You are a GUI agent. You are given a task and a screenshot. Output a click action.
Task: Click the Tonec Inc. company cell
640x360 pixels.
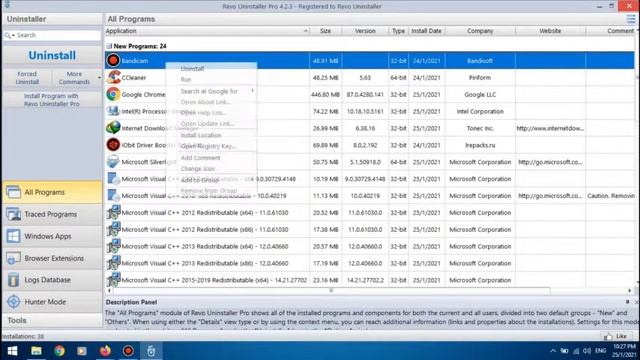480,128
